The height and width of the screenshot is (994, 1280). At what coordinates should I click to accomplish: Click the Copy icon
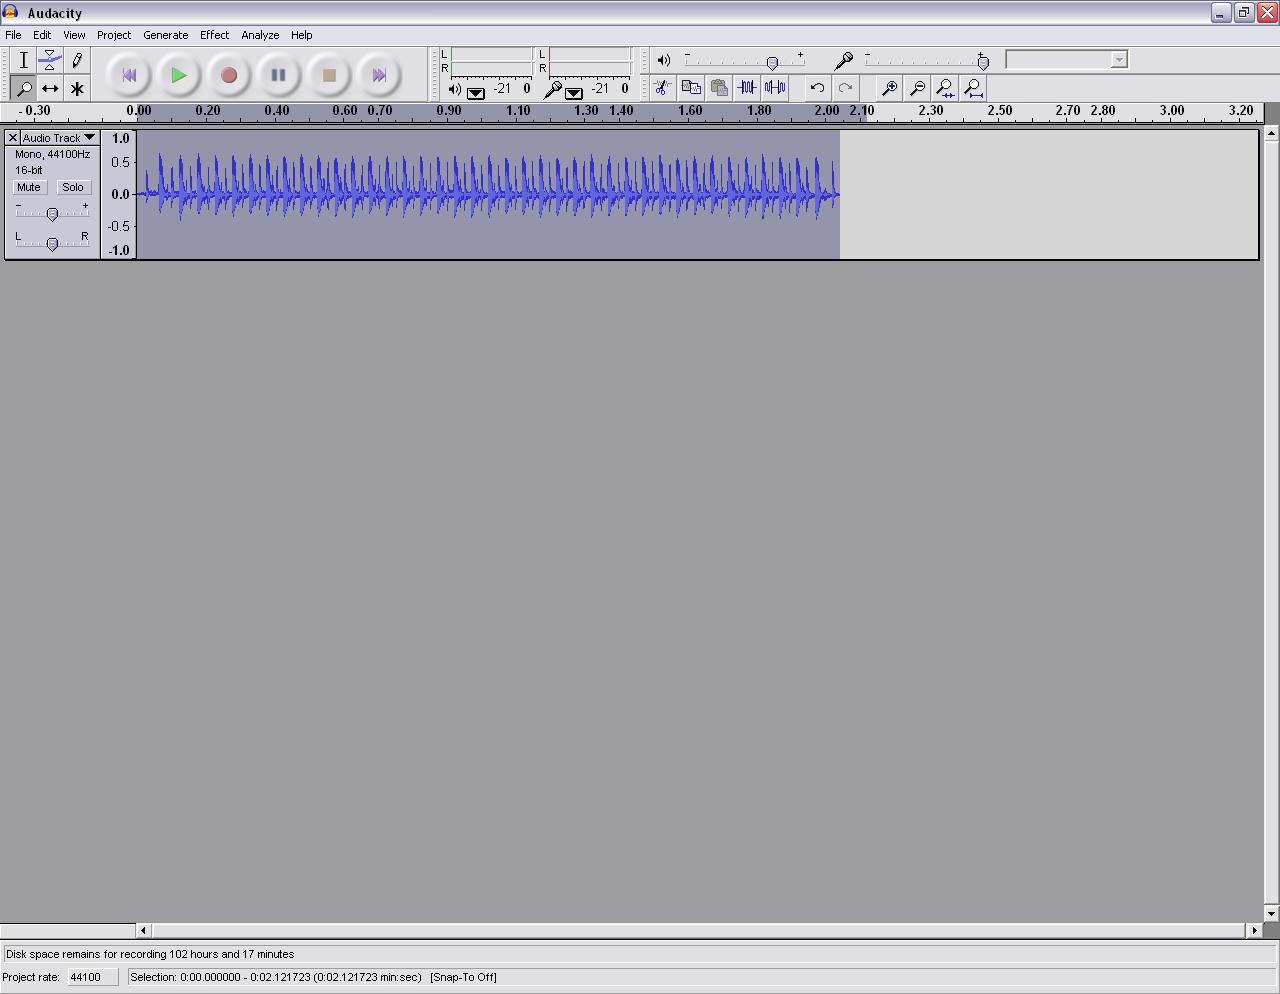coord(691,88)
